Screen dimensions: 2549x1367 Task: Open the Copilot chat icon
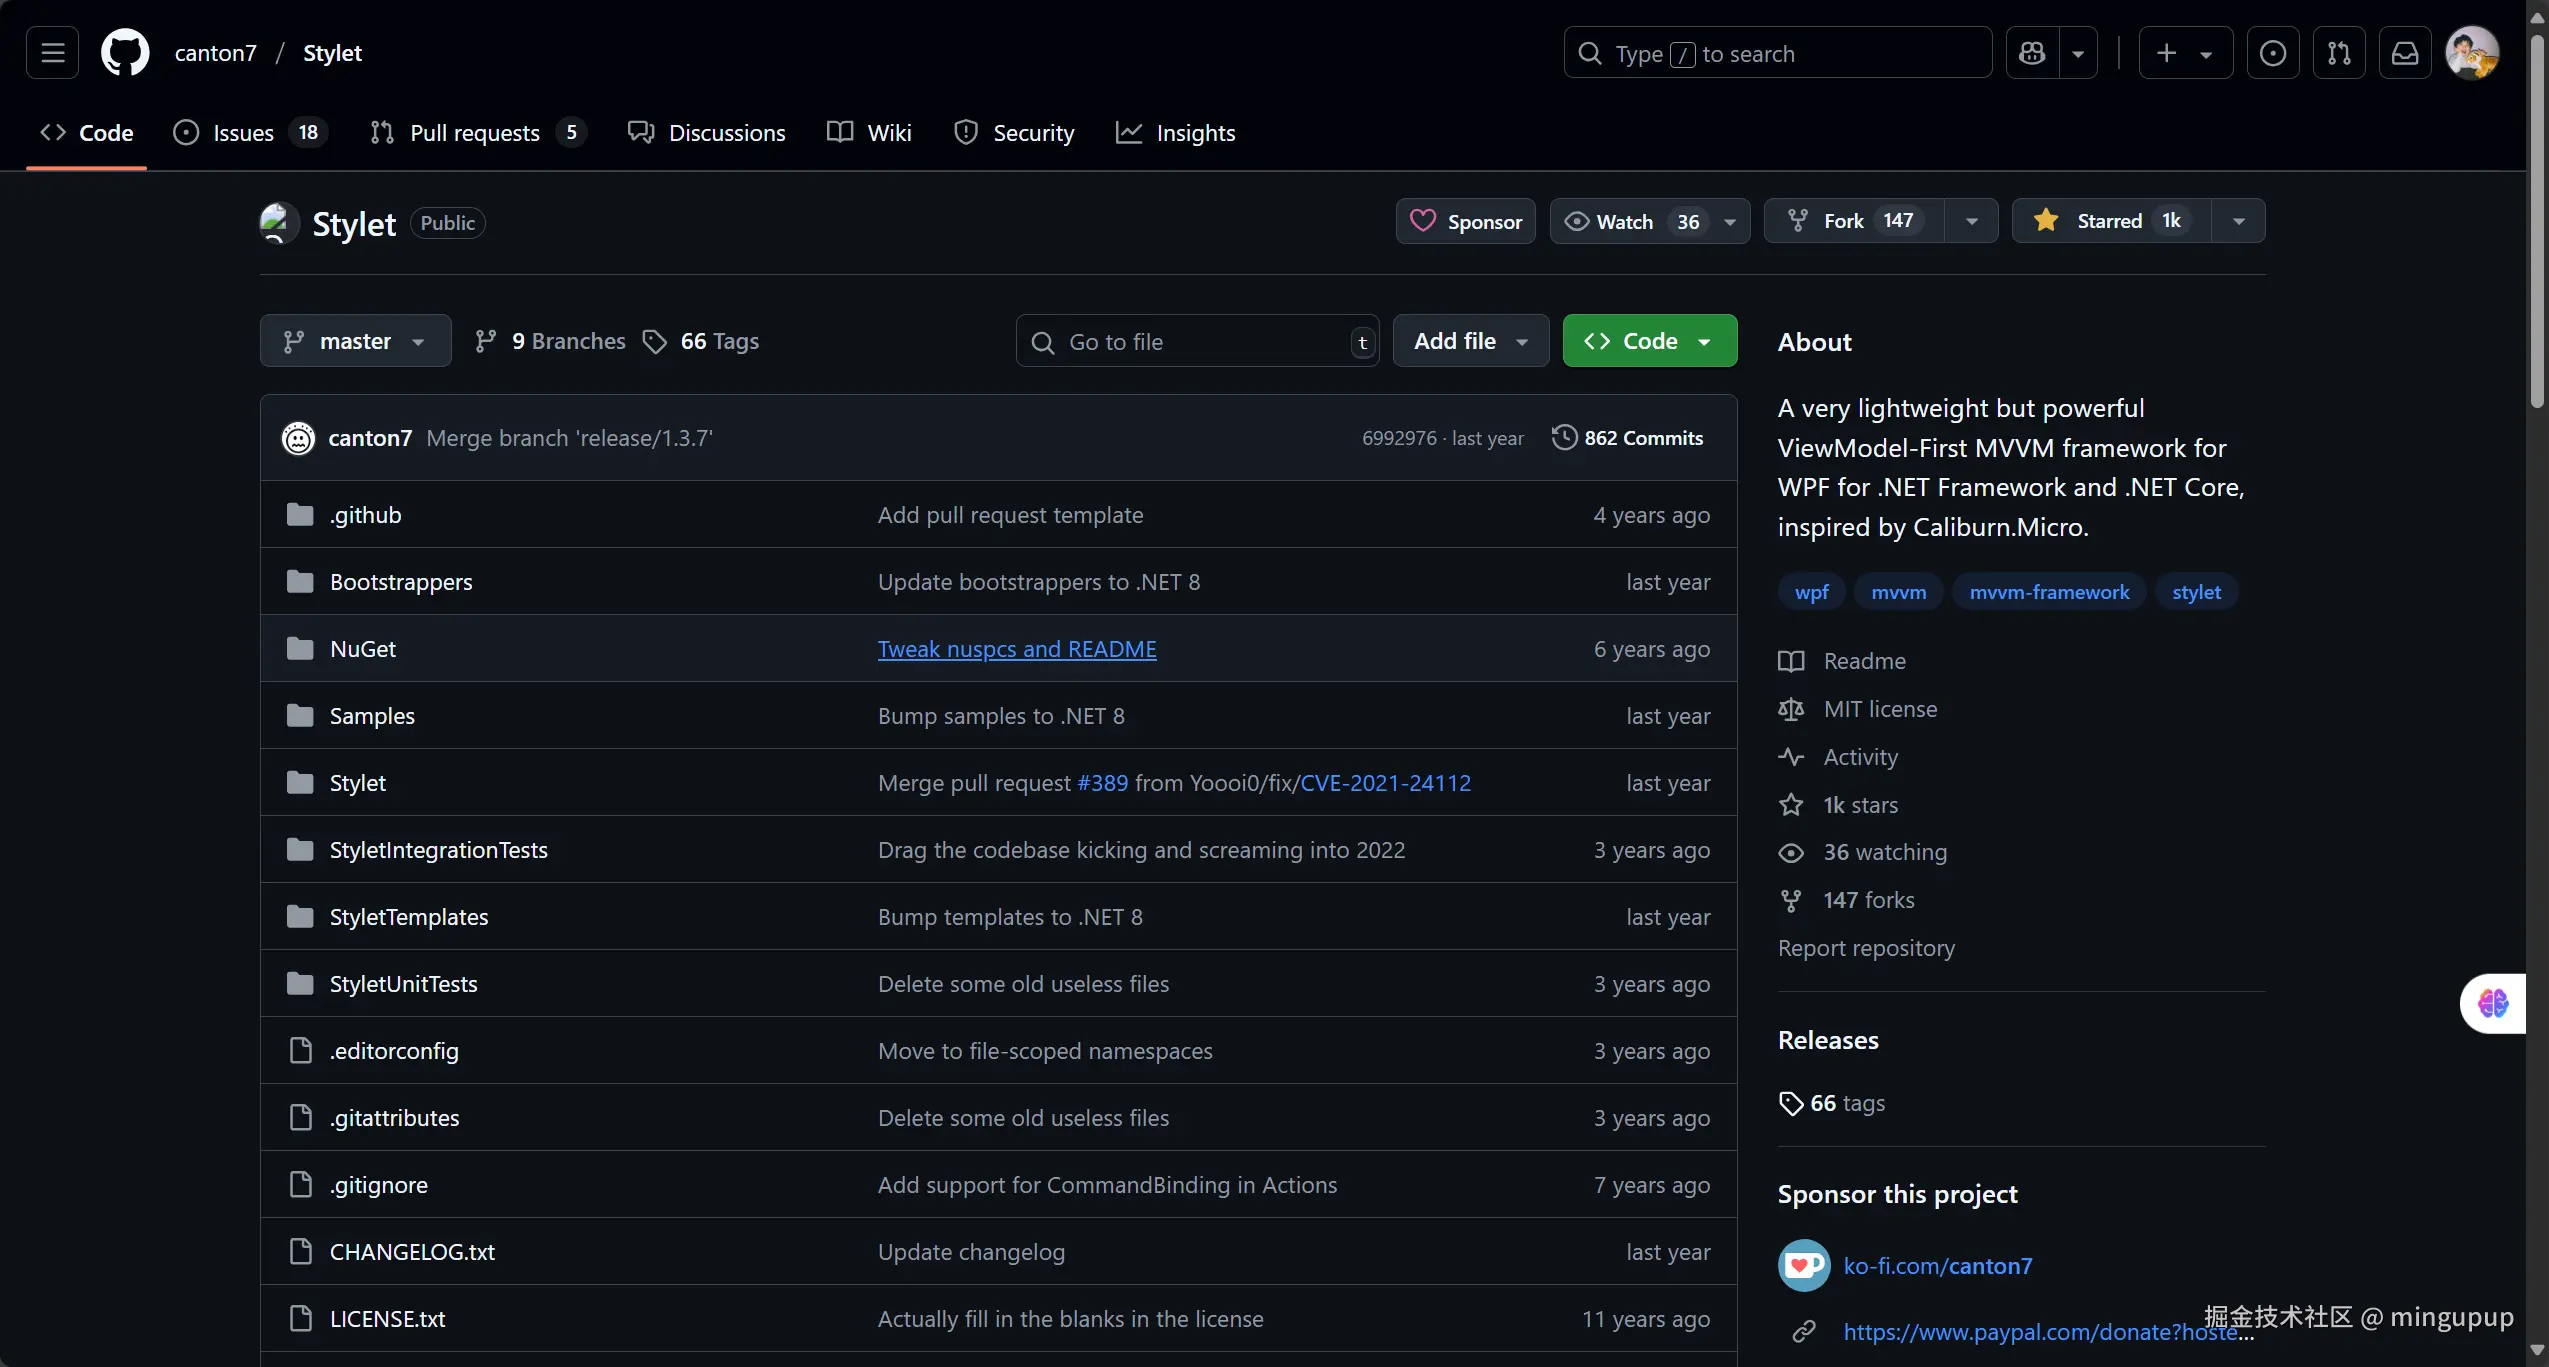click(2032, 53)
